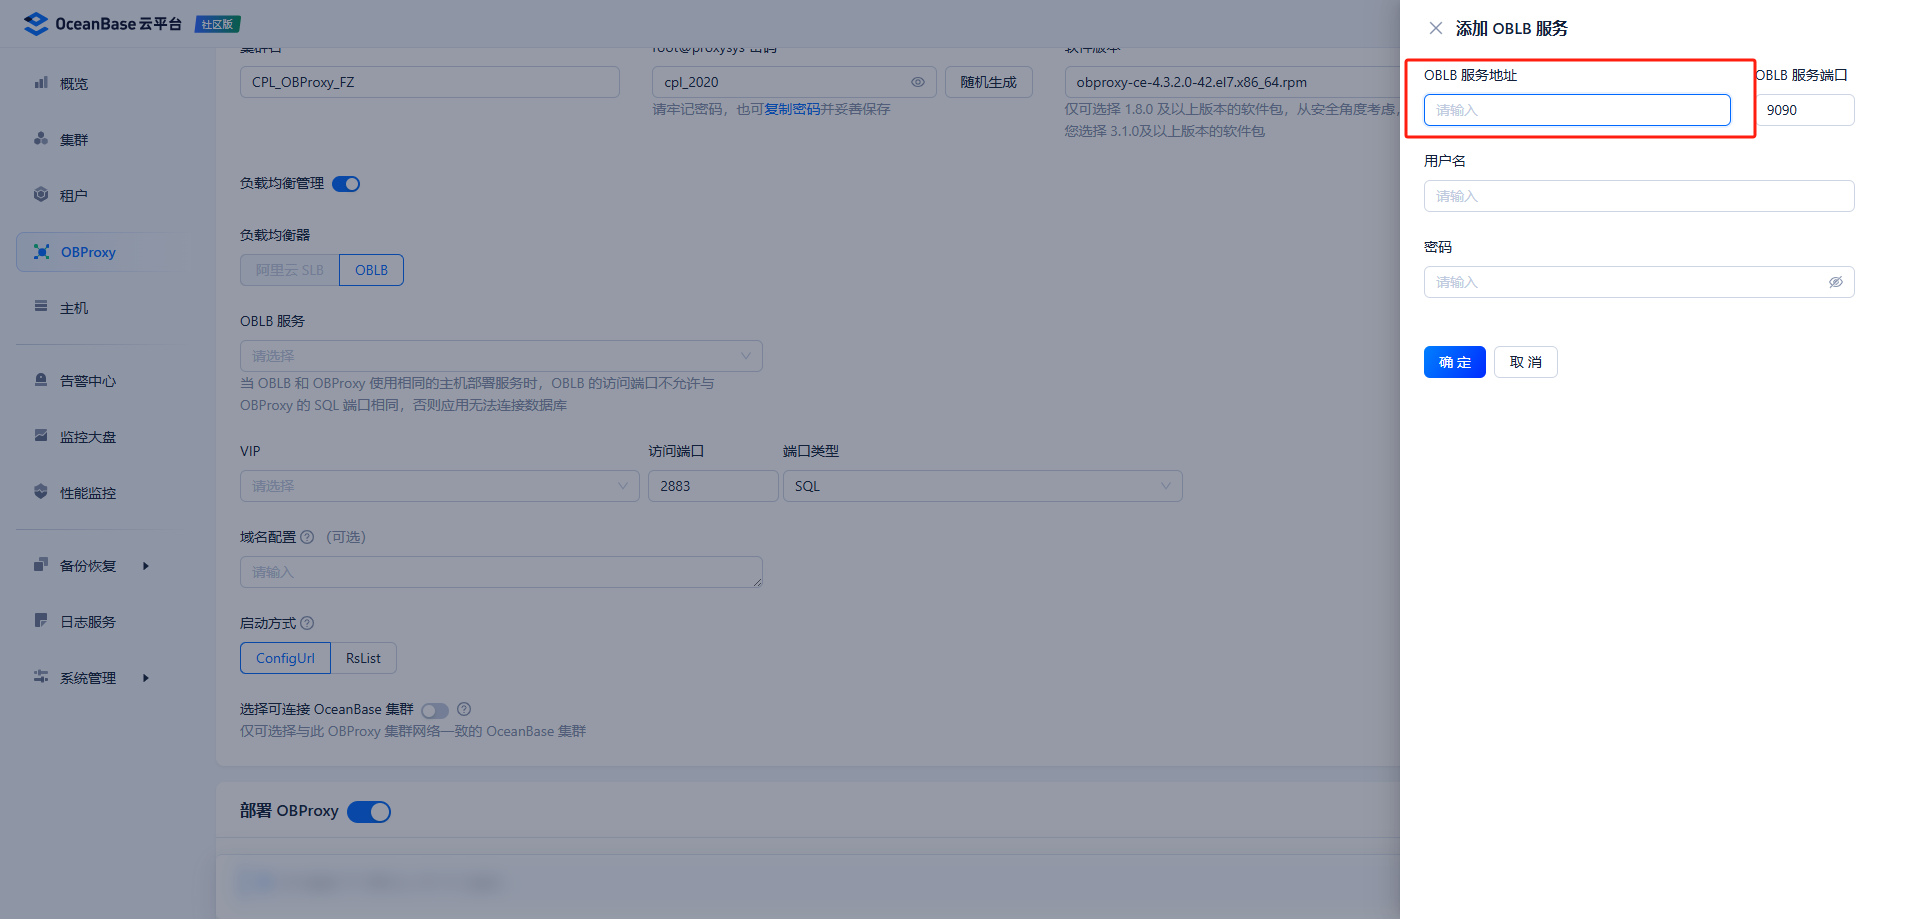Image resolution: width=1920 pixels, height=919 pixels.
Task: Click the 性能监控 performance monitor icon
Action: pos(41,492)
